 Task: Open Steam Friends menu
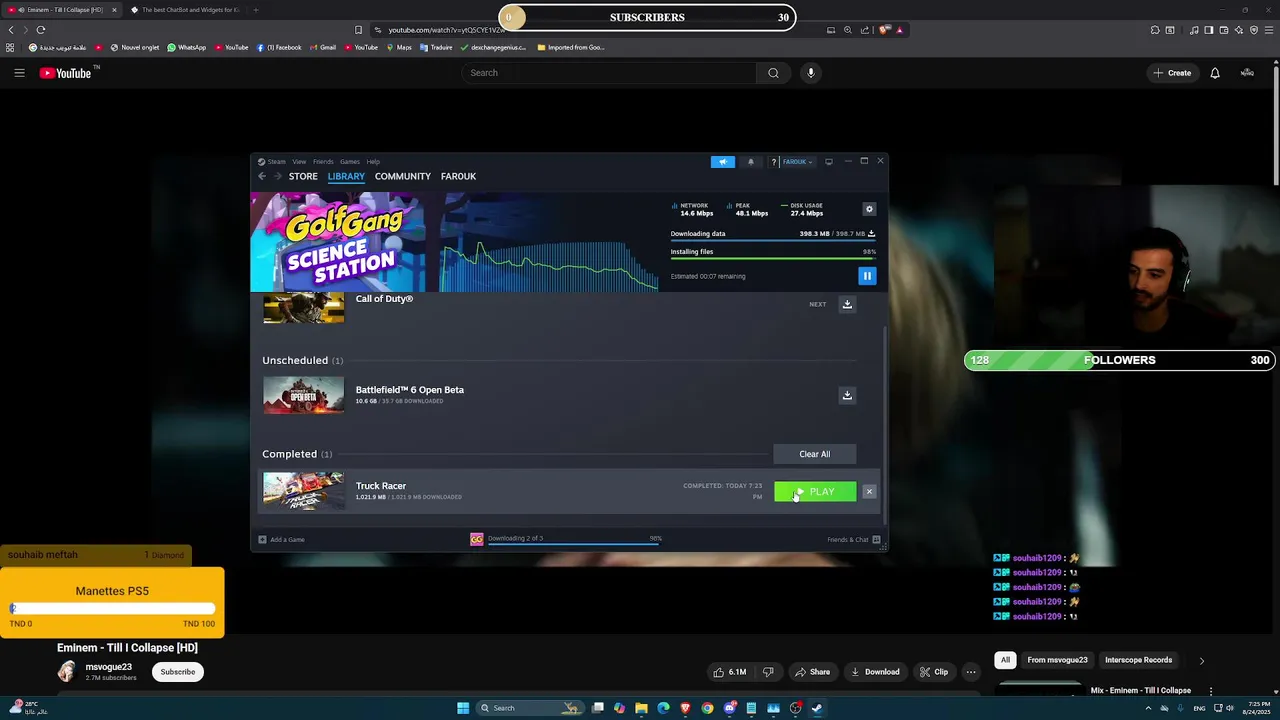coord(323,162)
